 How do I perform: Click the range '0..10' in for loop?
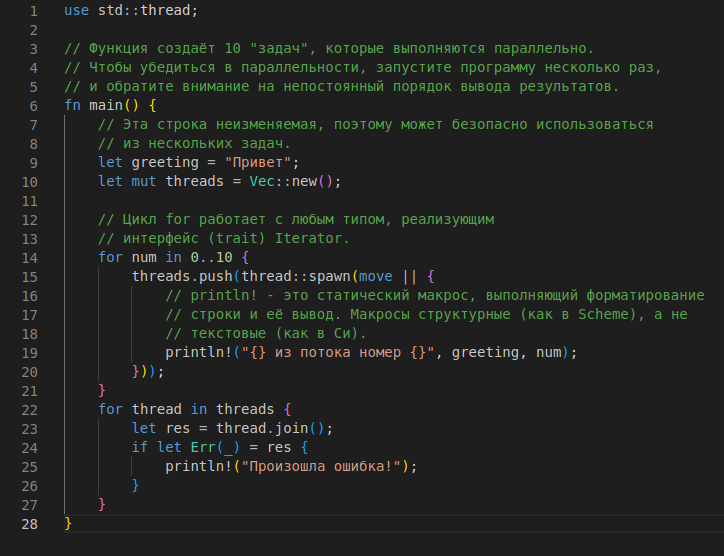pos(211,257)
